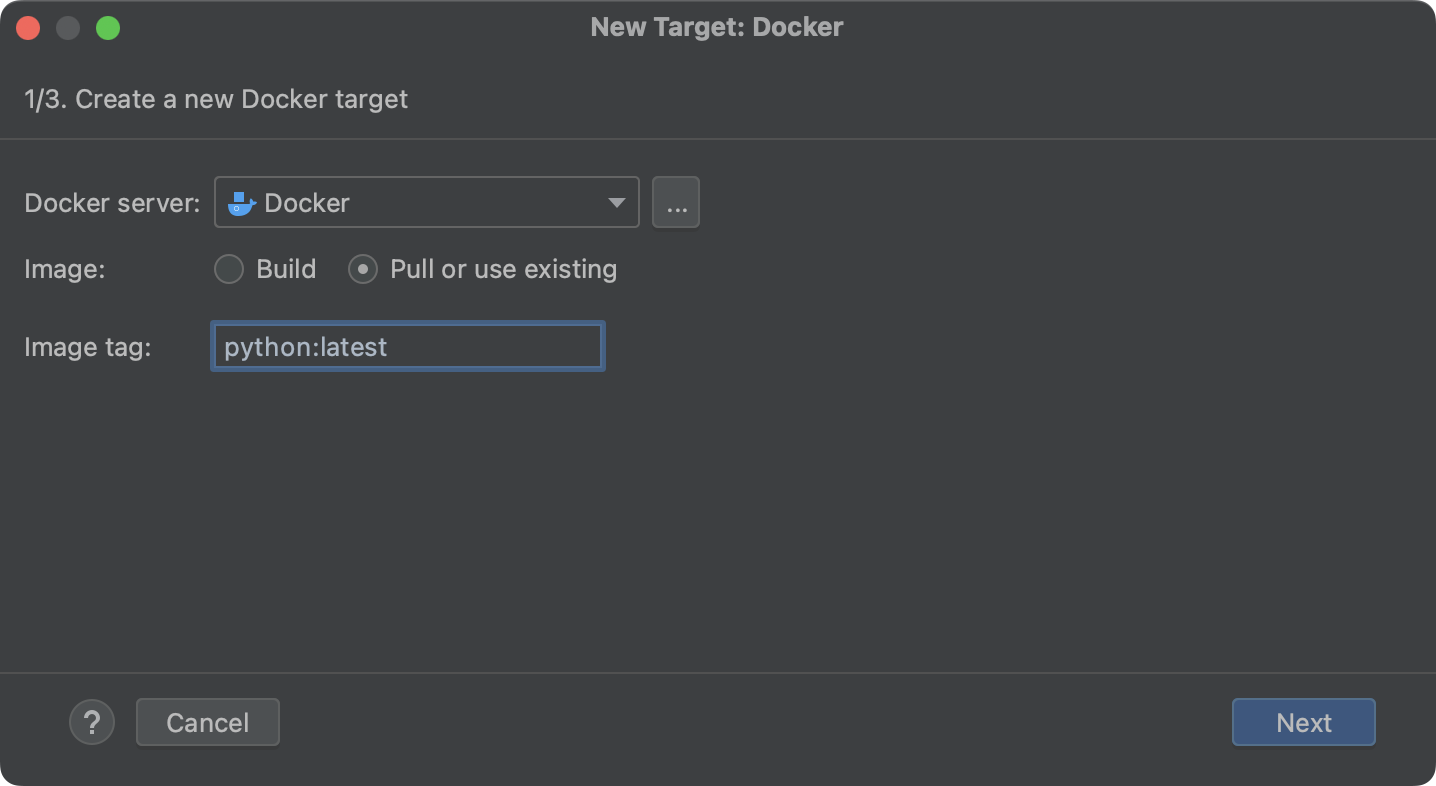Click the Pull or use existing label text
This screenshot has height=786, width=1436.
[503, 269]
